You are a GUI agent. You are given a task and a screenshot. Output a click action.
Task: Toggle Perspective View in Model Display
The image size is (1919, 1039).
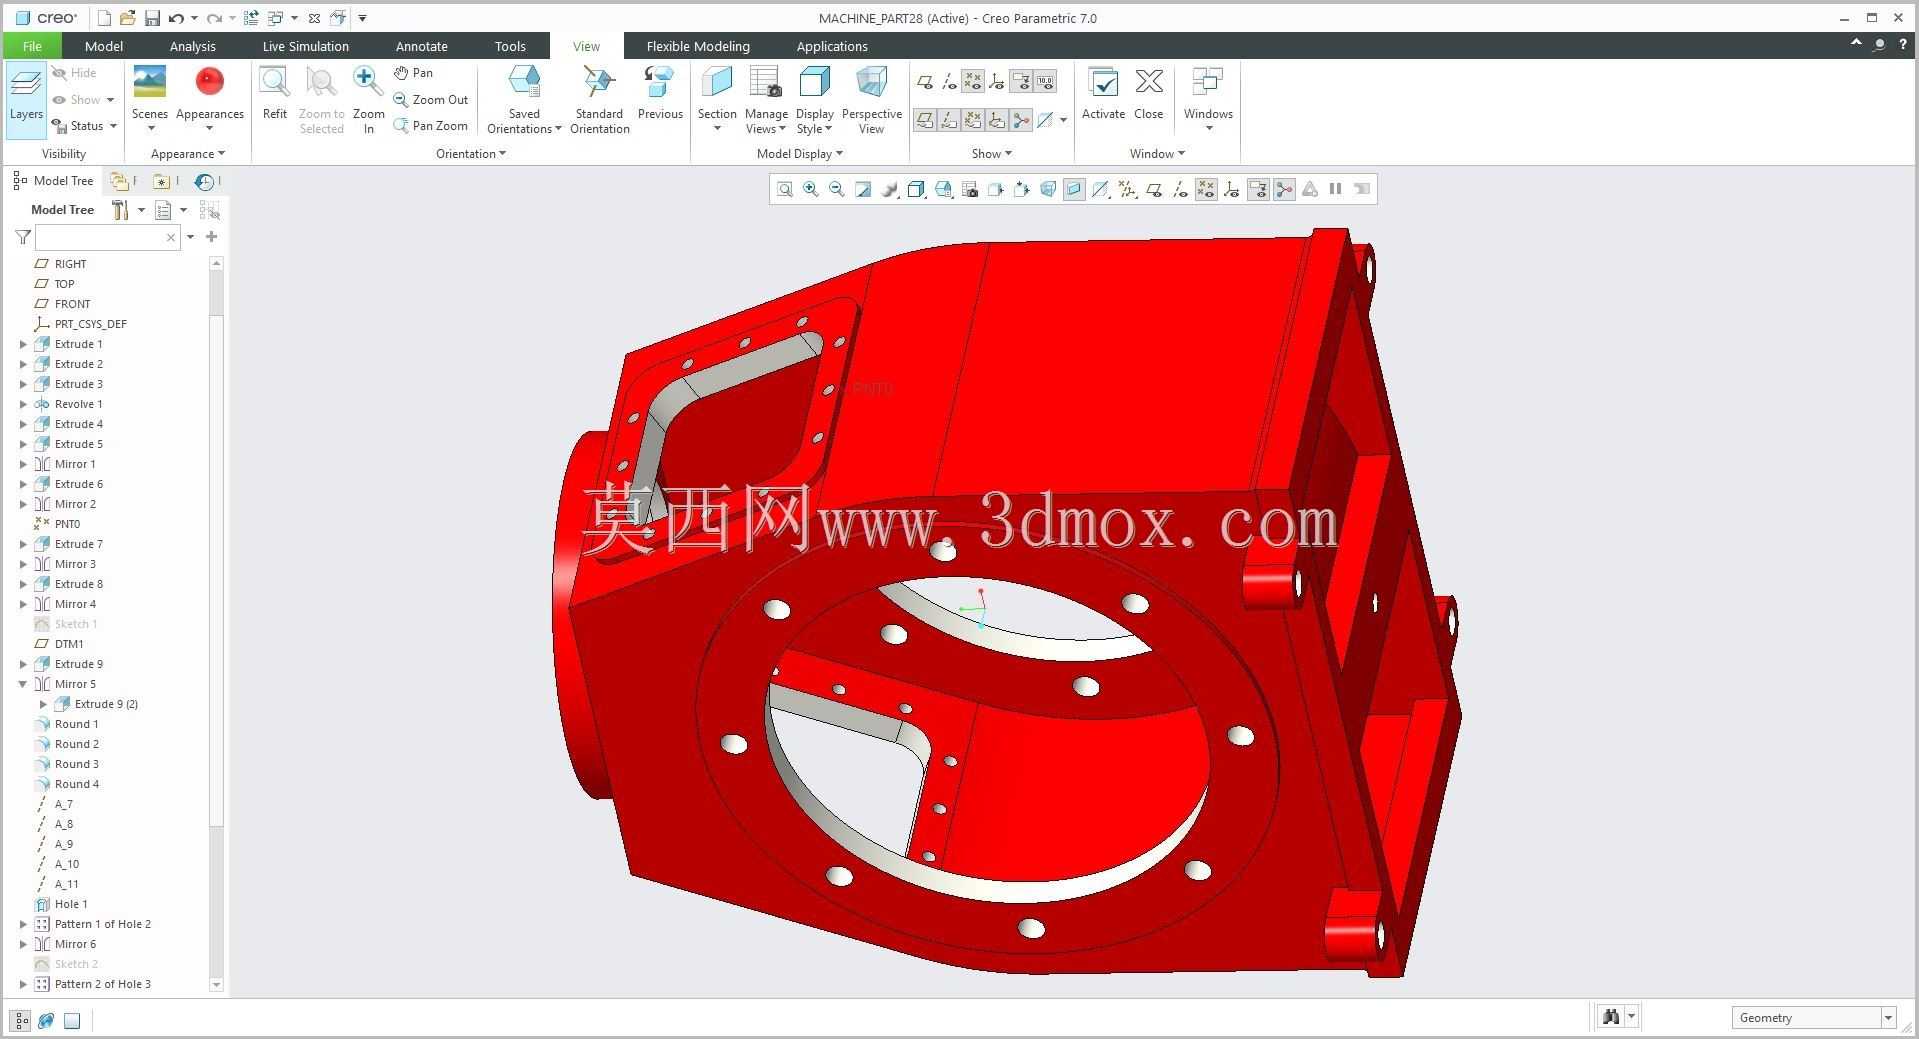[x=871, y=100]
